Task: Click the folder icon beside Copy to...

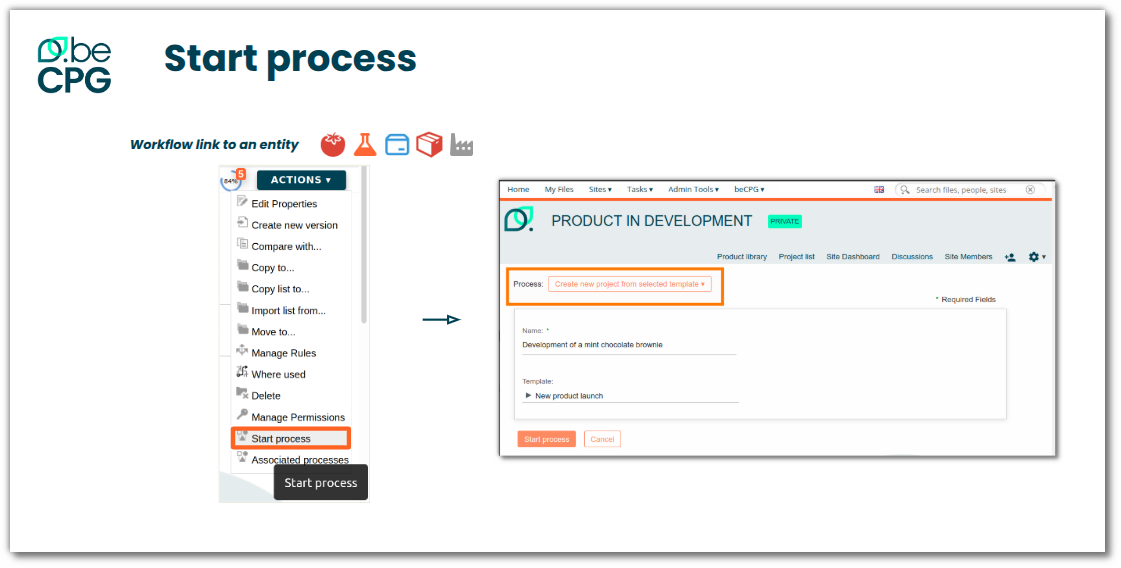Action: pyautogui.click(x=242, y=265)
